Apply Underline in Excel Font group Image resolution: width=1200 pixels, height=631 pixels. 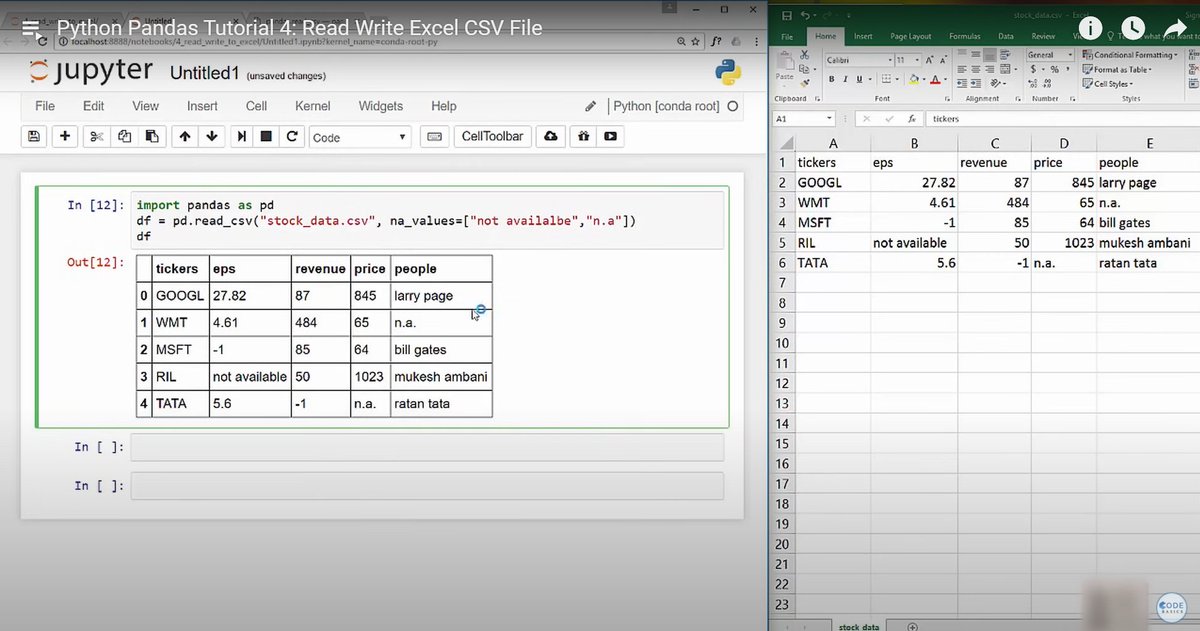click(x=858, y=79)
